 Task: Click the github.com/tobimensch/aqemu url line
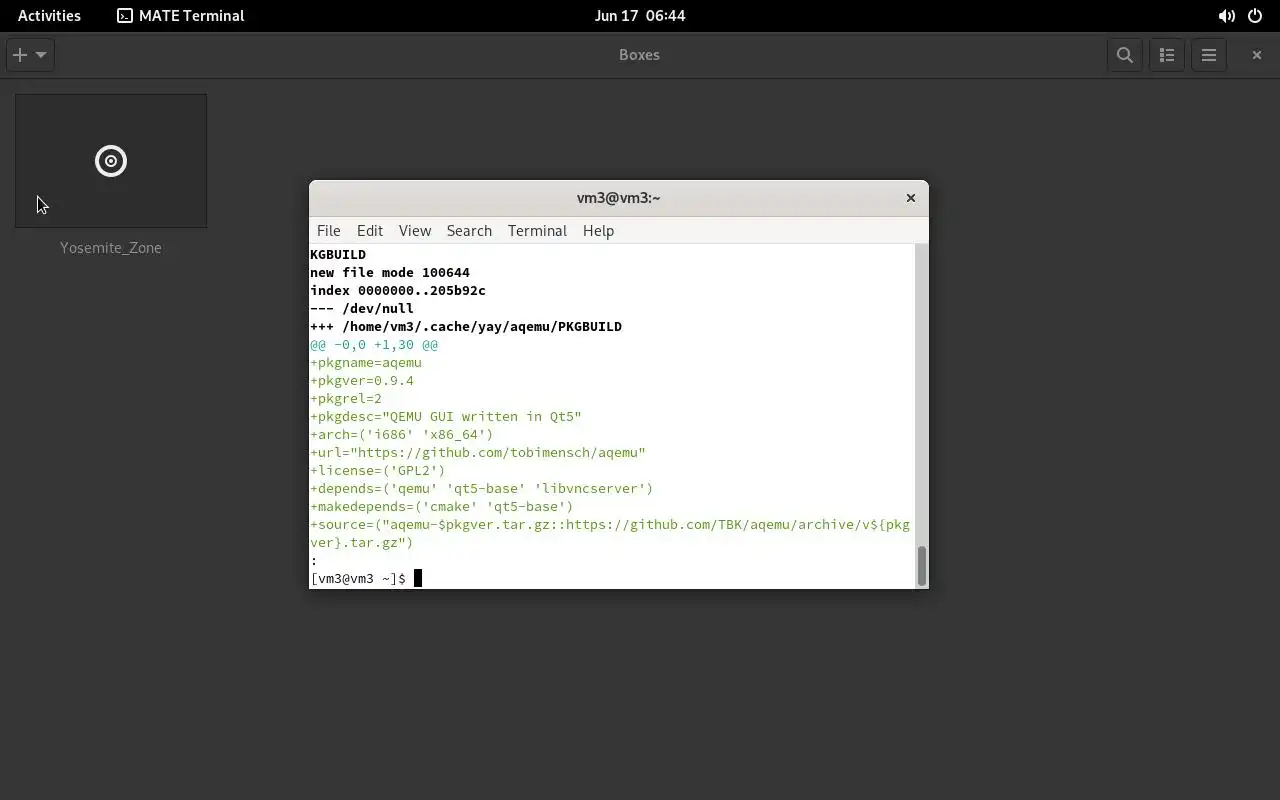point(478,452)
